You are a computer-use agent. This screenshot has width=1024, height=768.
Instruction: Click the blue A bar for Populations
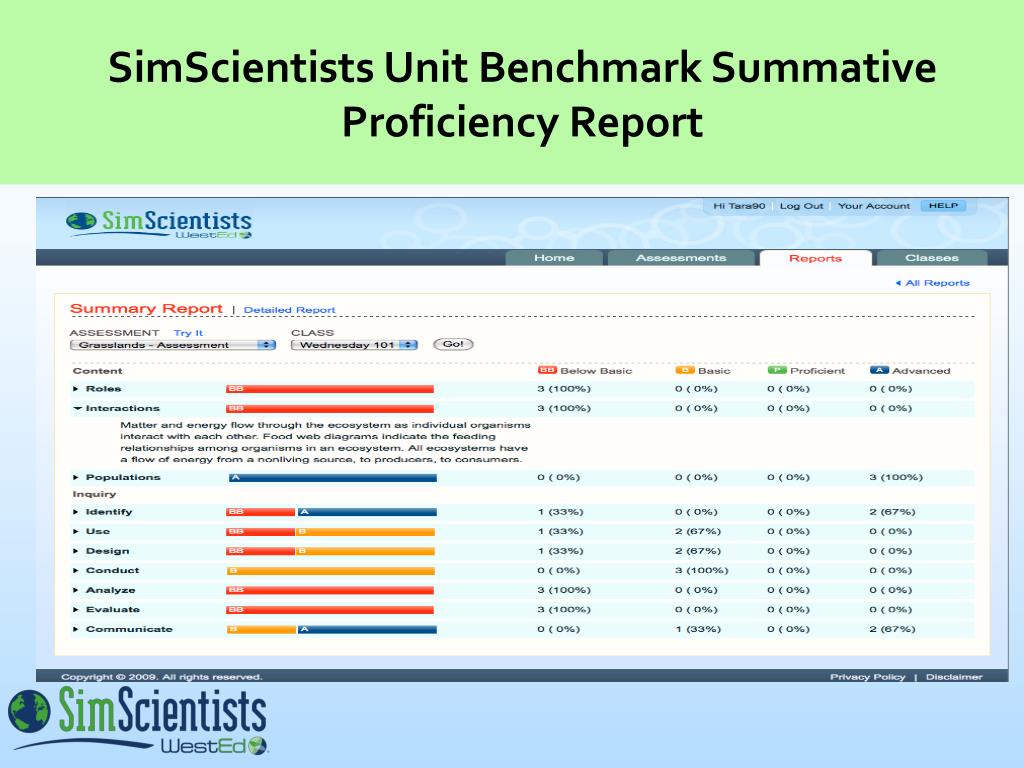pyautogui.click(x=332, y=477)
